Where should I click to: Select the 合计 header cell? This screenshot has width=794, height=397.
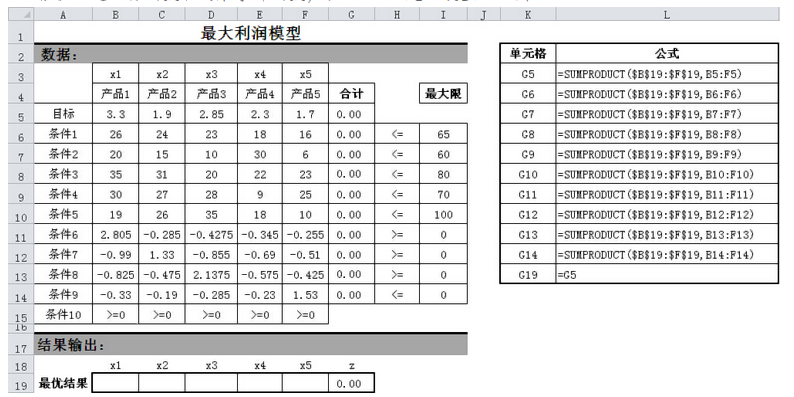tap(351, 94)
